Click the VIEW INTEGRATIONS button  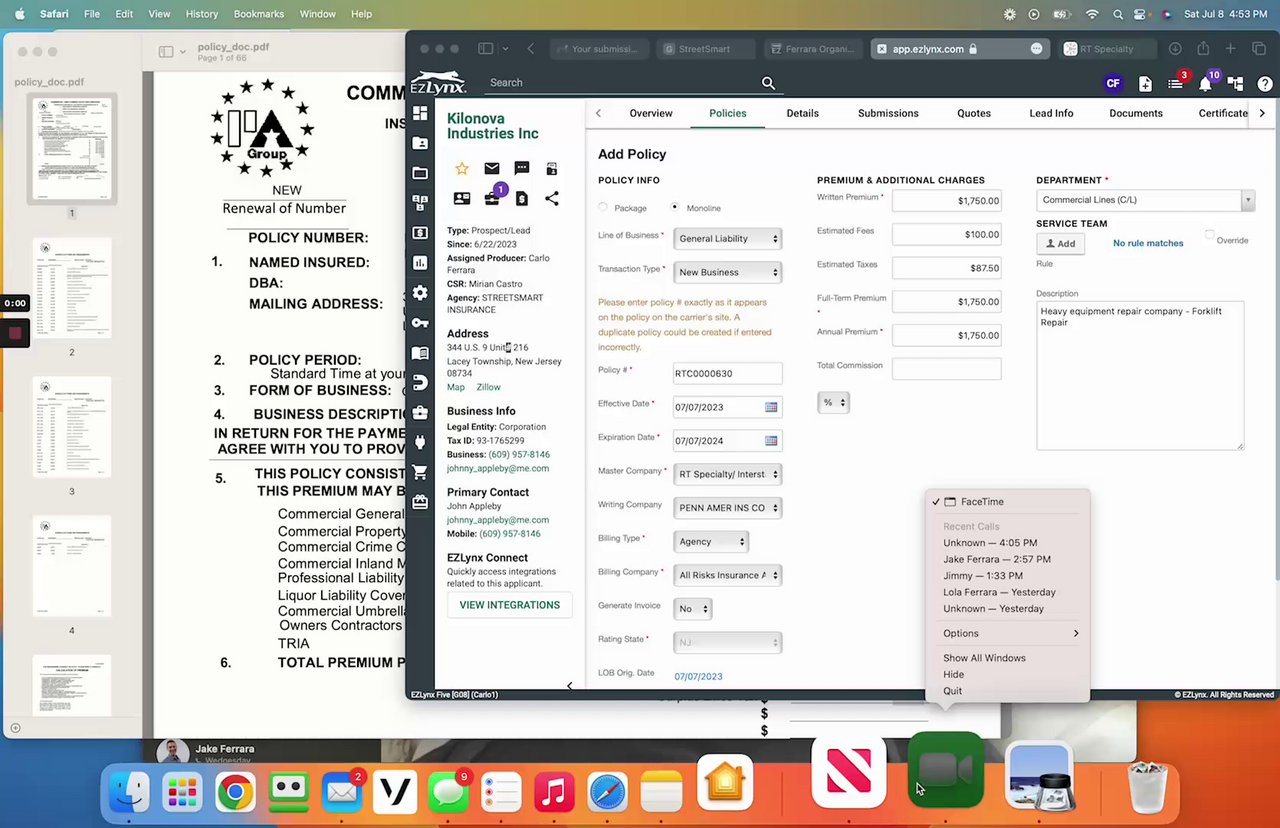pyautogui.click(x=509, y=605)
